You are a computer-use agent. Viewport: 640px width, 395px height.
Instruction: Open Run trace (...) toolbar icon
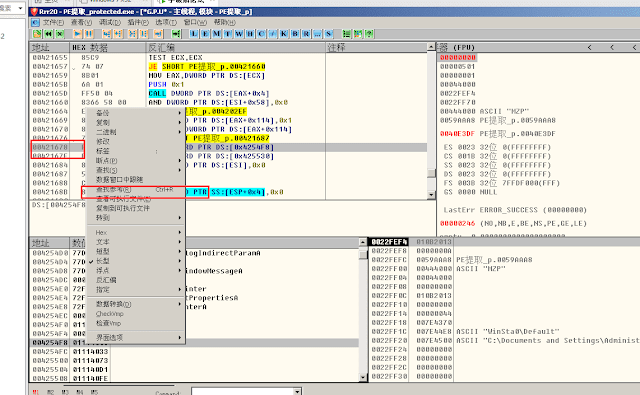318,34
